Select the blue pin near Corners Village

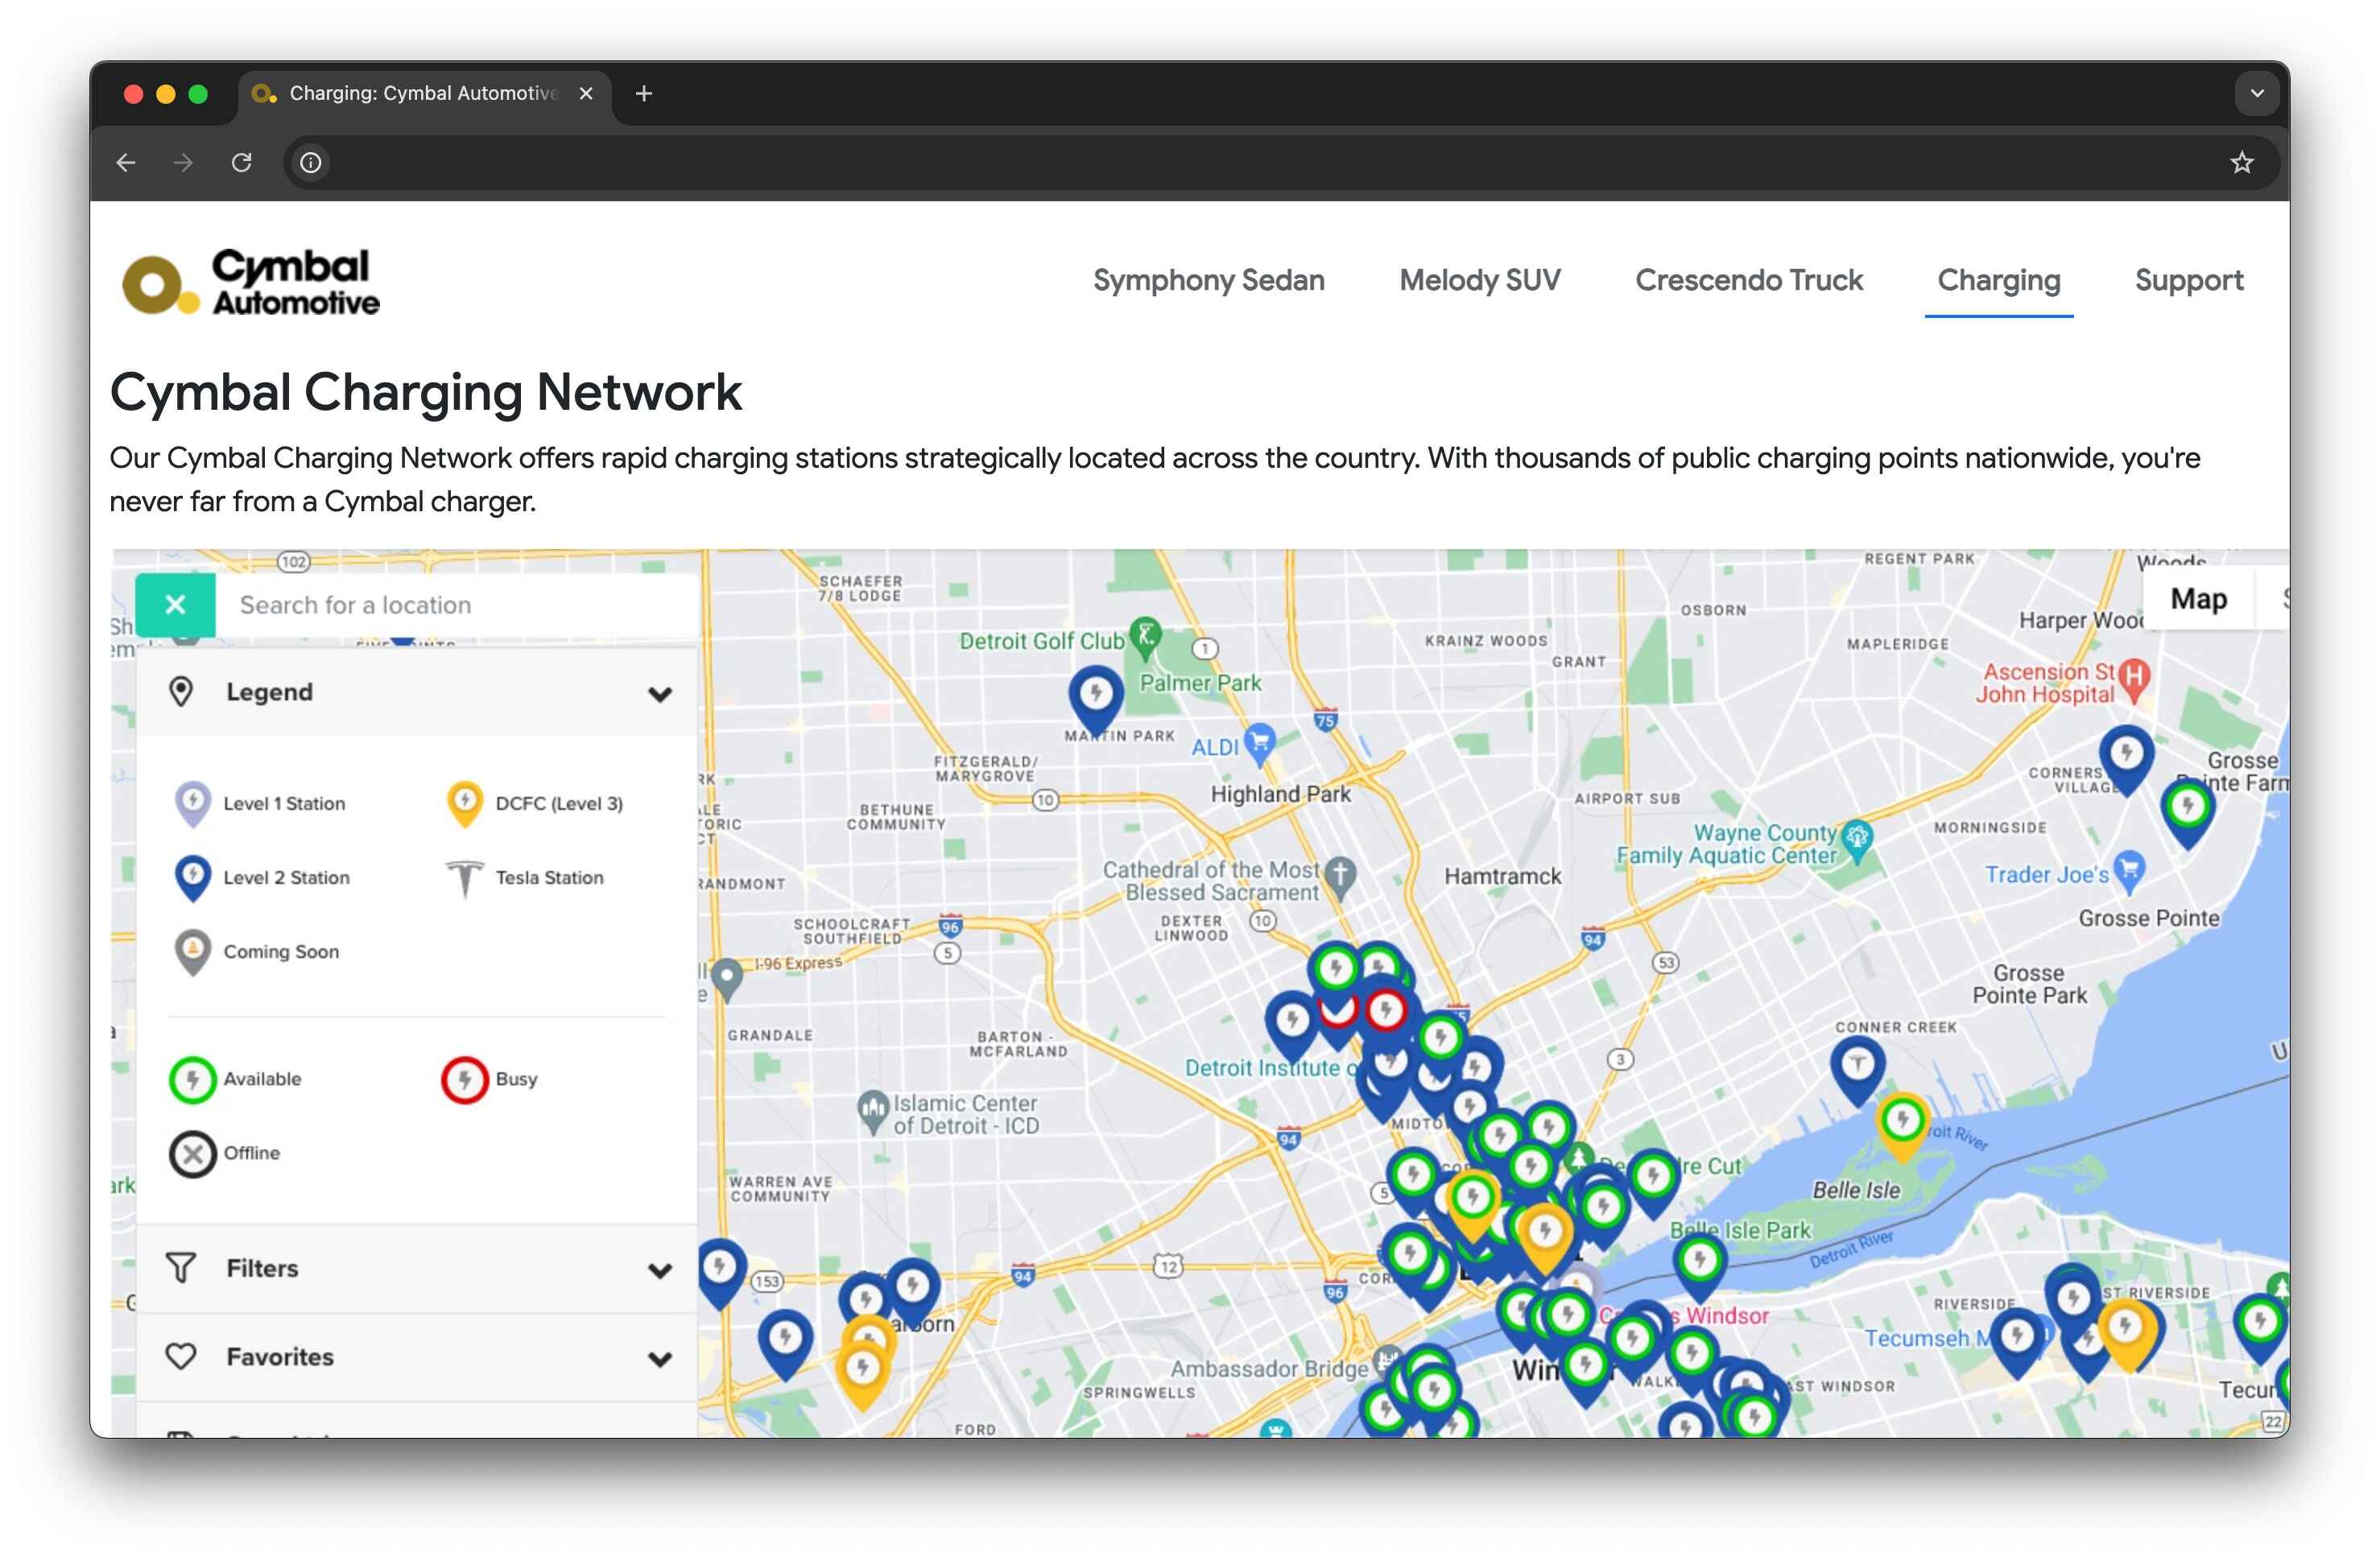tap(2126, 760)
